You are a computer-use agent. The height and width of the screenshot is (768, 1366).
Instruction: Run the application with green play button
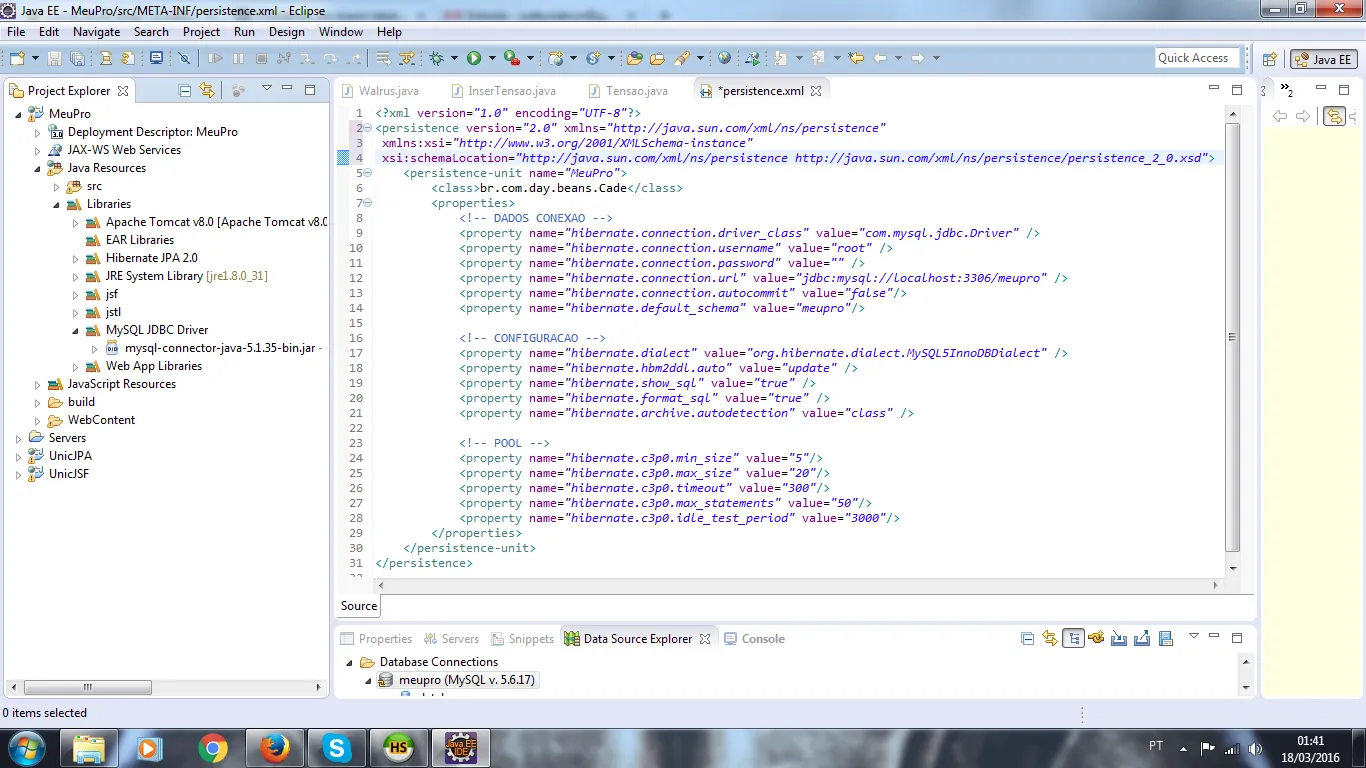(474, 59)
